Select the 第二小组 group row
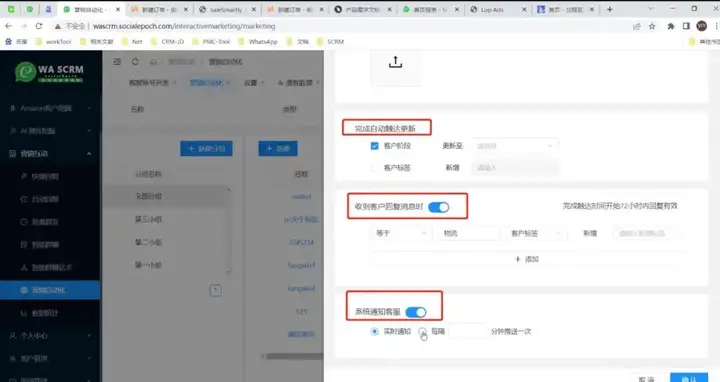The image size is (720, 382). [168, 242]
